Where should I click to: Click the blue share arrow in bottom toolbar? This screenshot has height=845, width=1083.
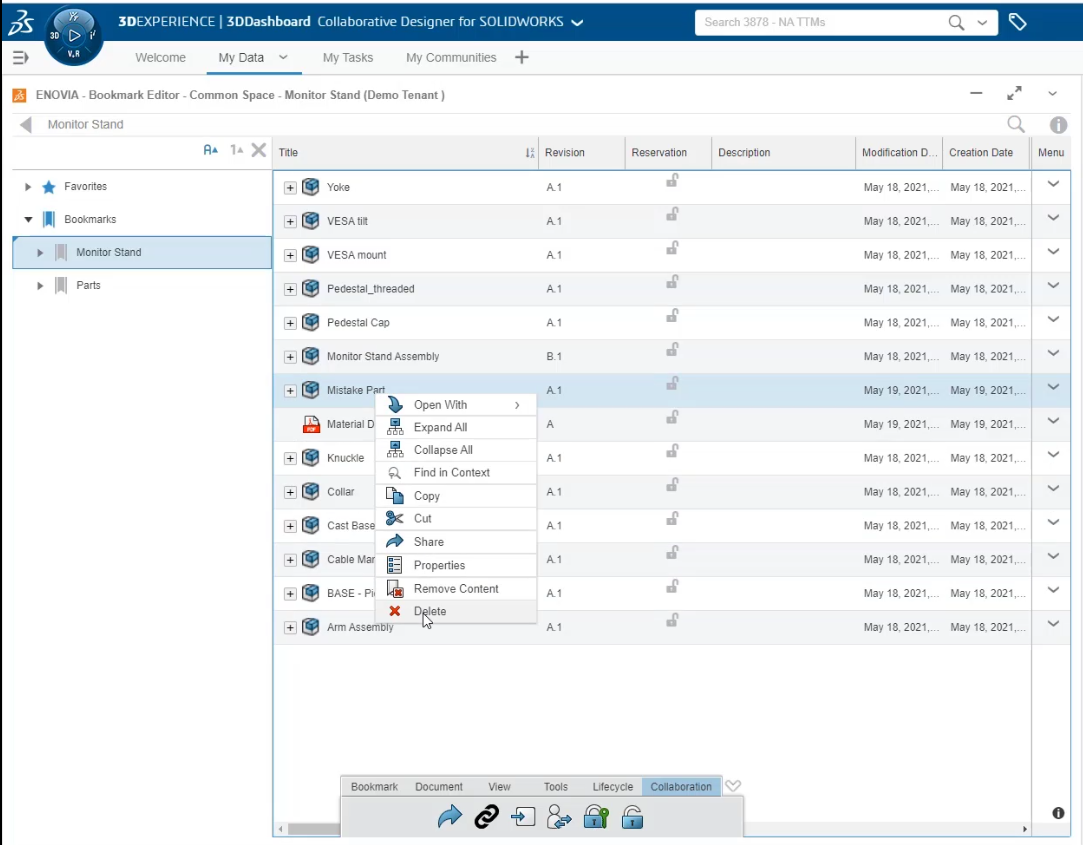[x=450, y=817]
